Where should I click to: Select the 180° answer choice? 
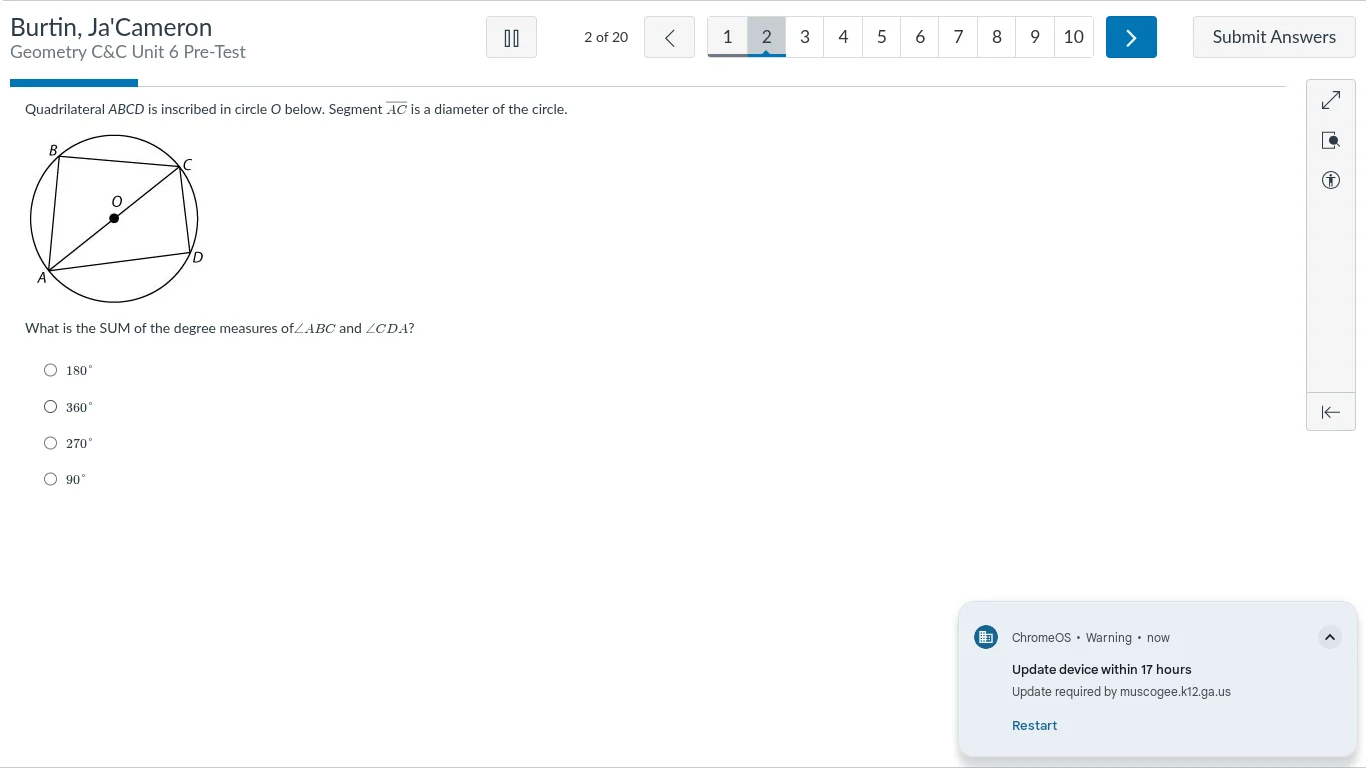pos(51,370)
